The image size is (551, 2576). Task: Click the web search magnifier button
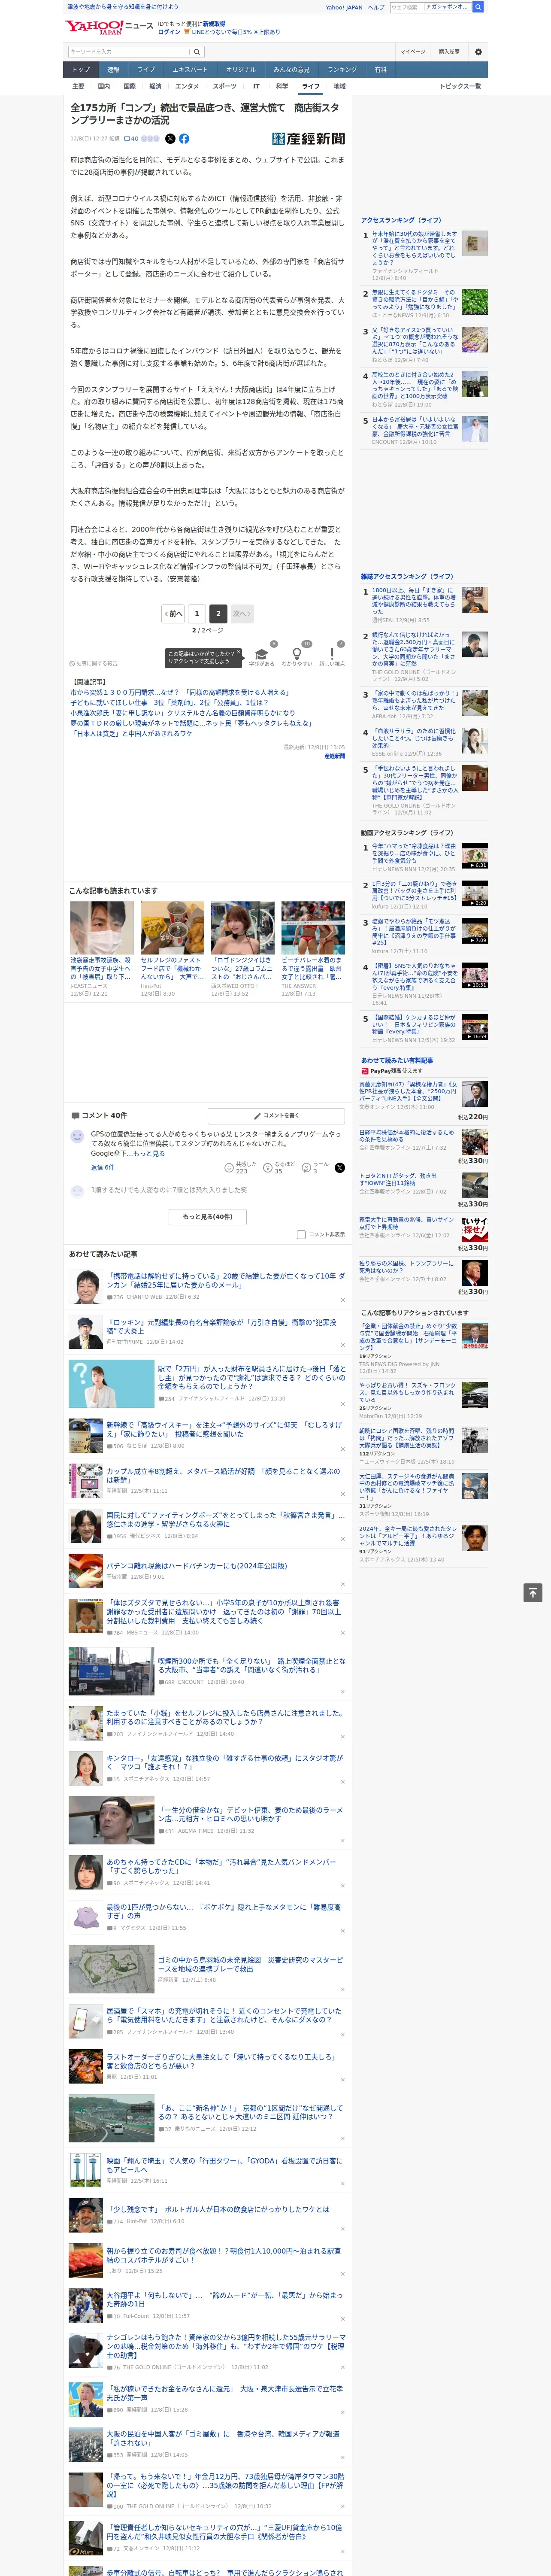click(x=478, y=7)
